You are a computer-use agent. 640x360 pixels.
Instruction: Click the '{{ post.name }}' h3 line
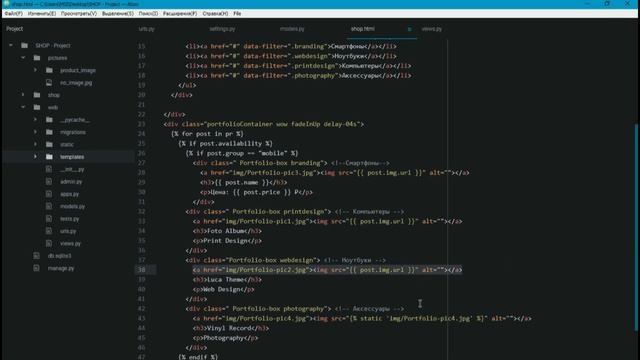coord(244,182)
